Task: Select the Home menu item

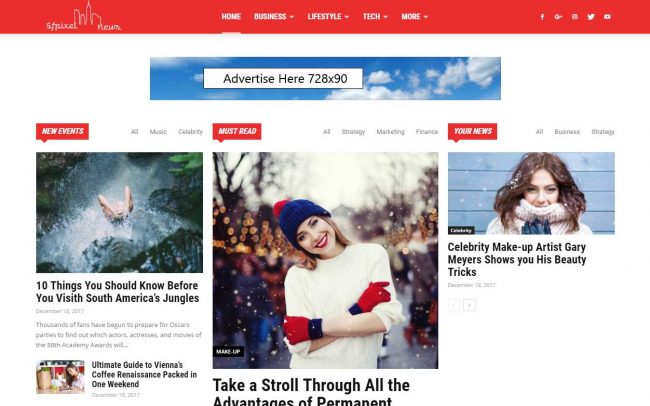Action: click(231, 17)
